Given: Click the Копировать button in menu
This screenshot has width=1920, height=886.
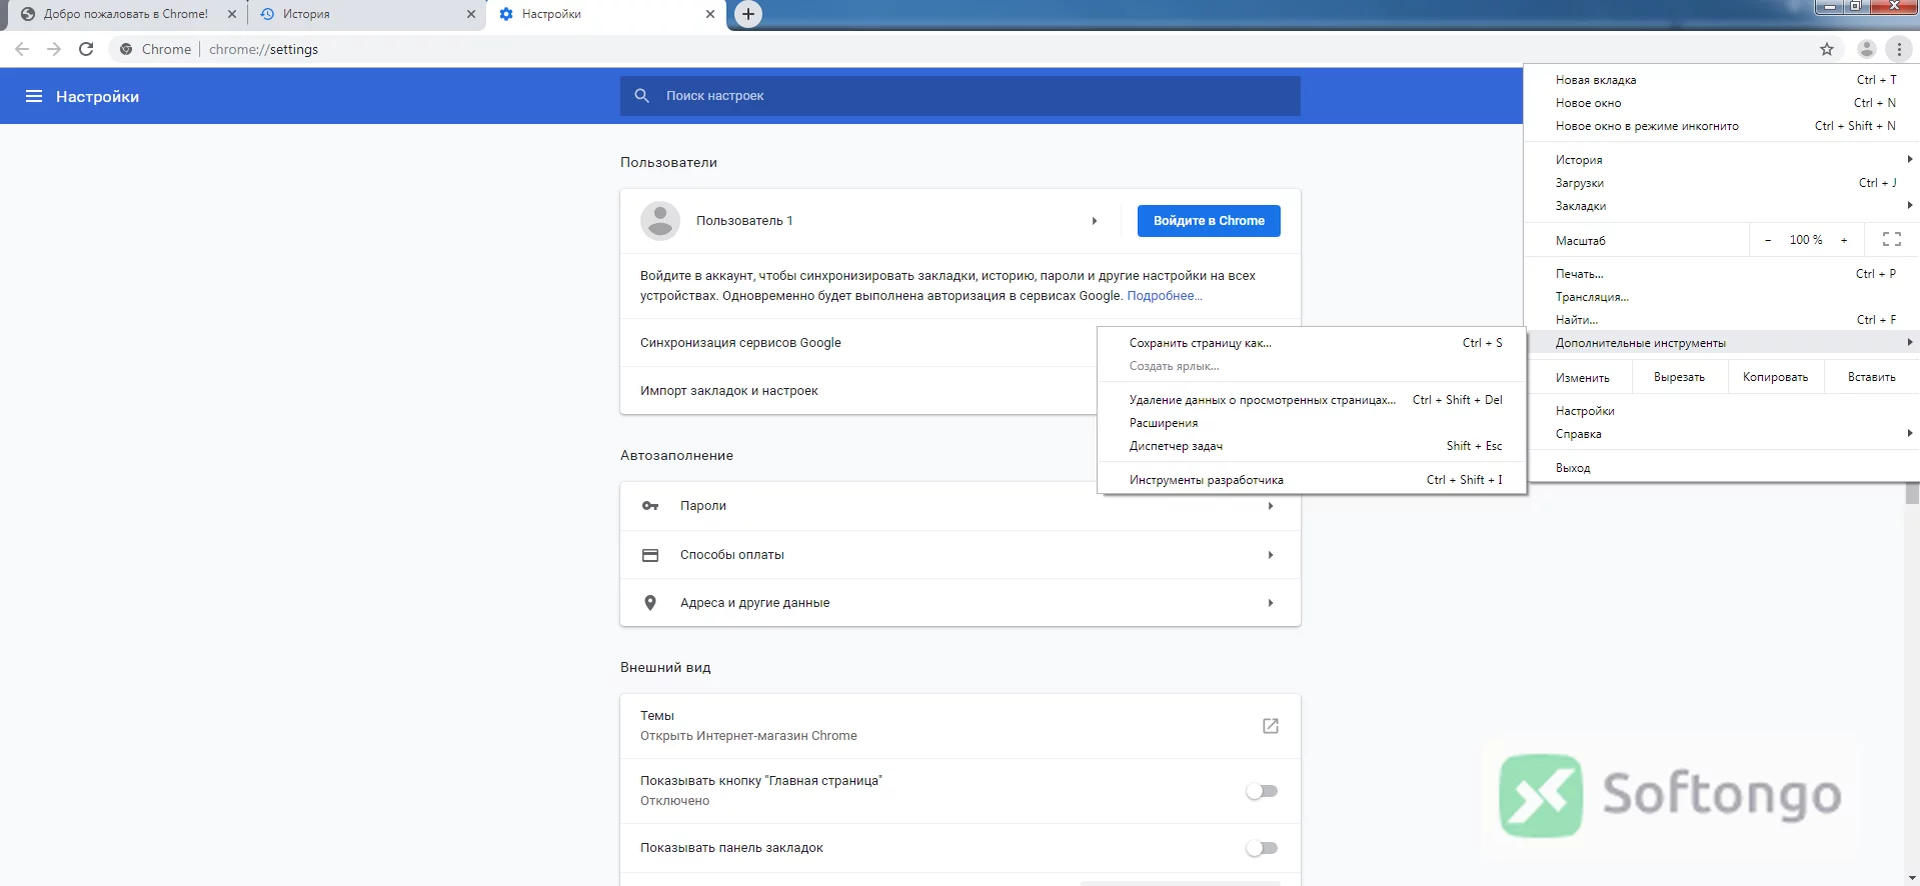Looking at the screenshot, I should pyautogui.click(x=1775, y=378).
